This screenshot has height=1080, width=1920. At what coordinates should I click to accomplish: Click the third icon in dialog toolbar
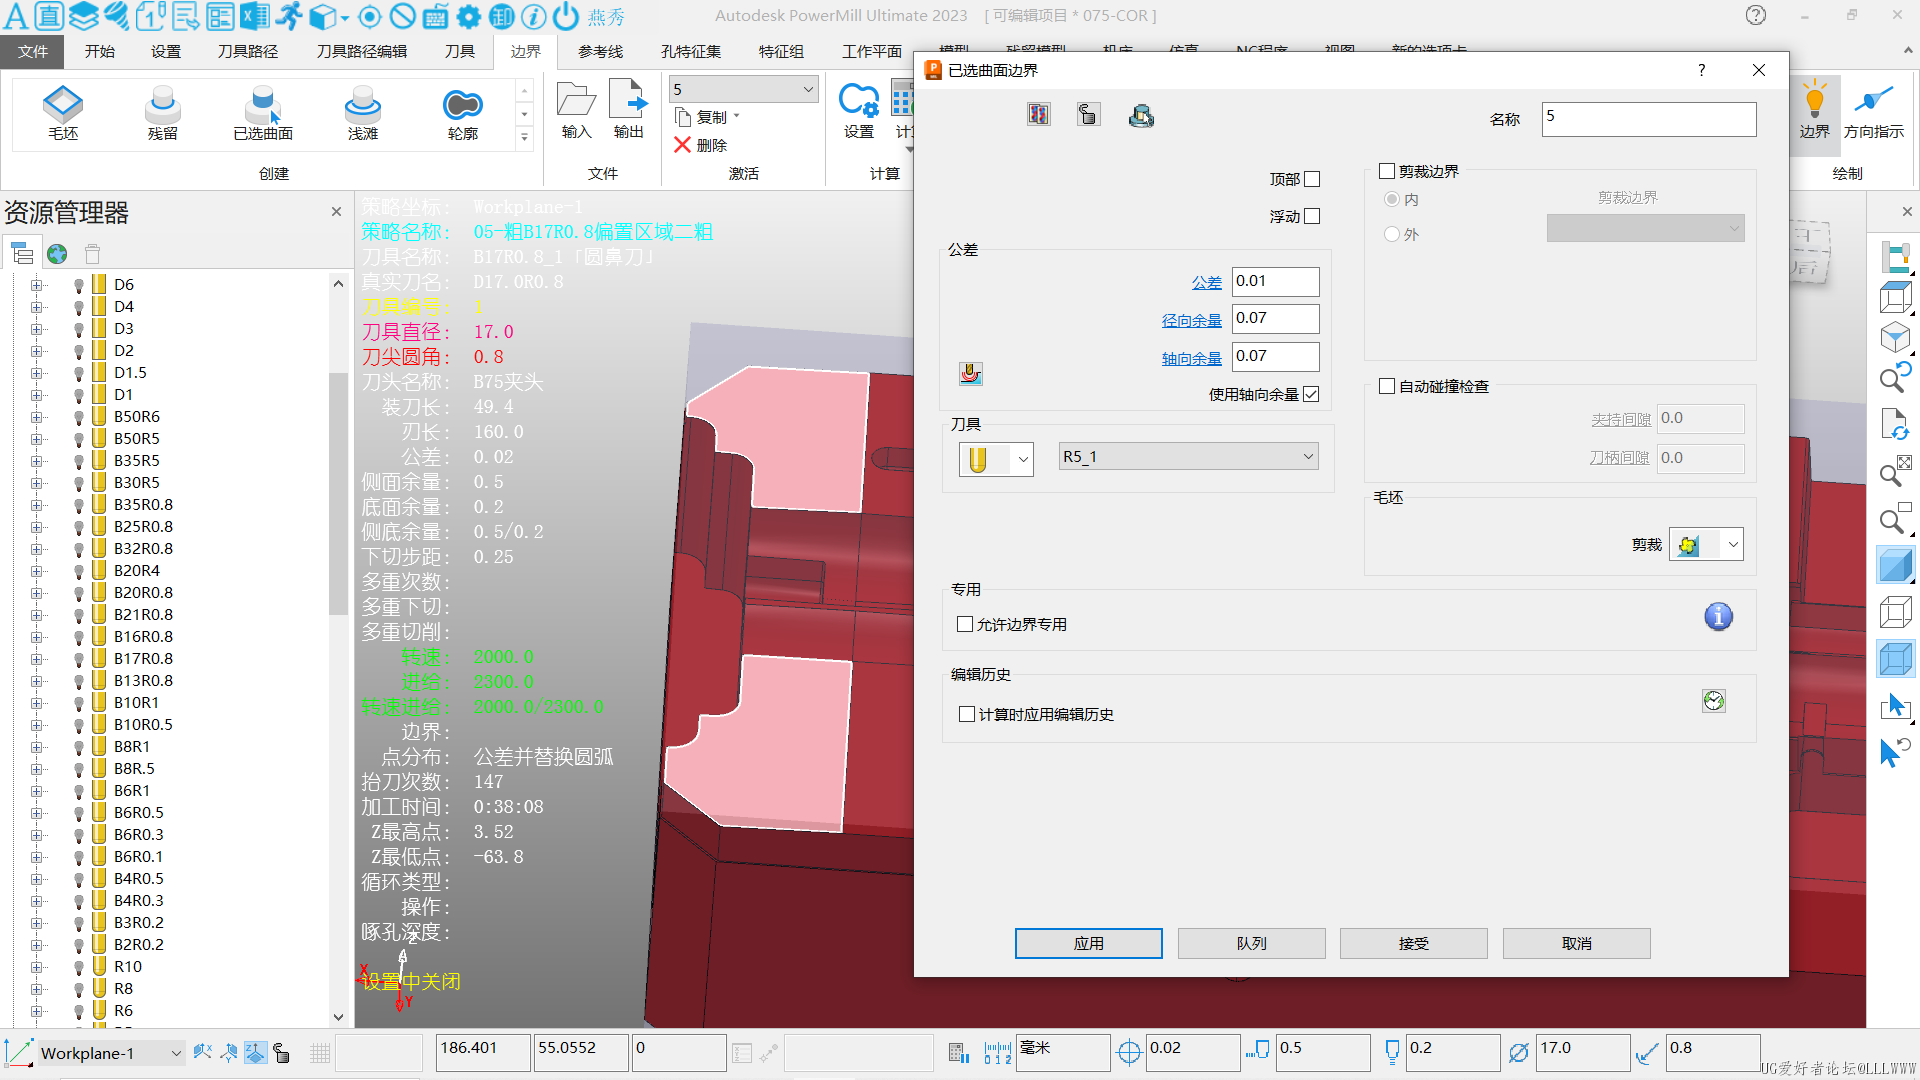(x=1141, y=116)
